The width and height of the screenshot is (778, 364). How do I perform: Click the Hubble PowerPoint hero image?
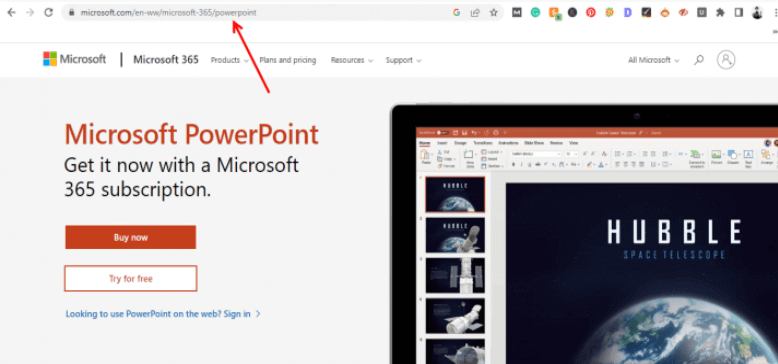click(584, 234)
